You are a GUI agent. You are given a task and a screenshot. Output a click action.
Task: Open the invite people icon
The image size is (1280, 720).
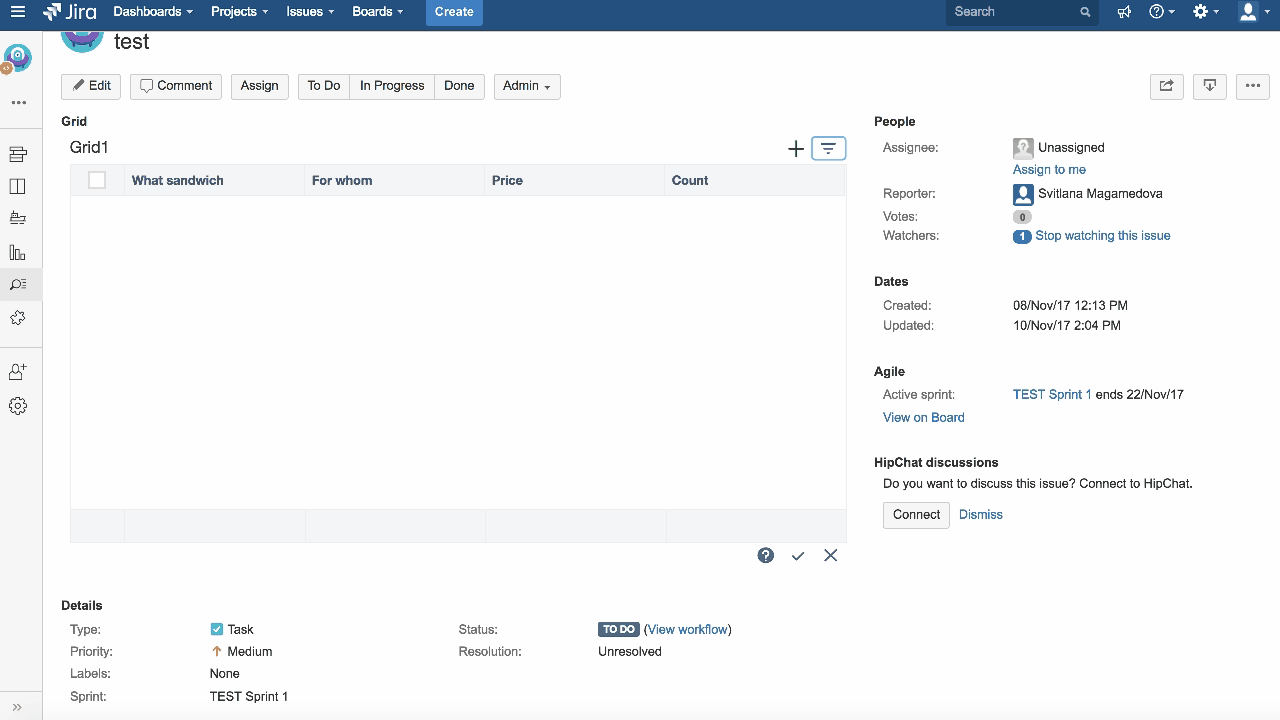[x=22, y=370]
